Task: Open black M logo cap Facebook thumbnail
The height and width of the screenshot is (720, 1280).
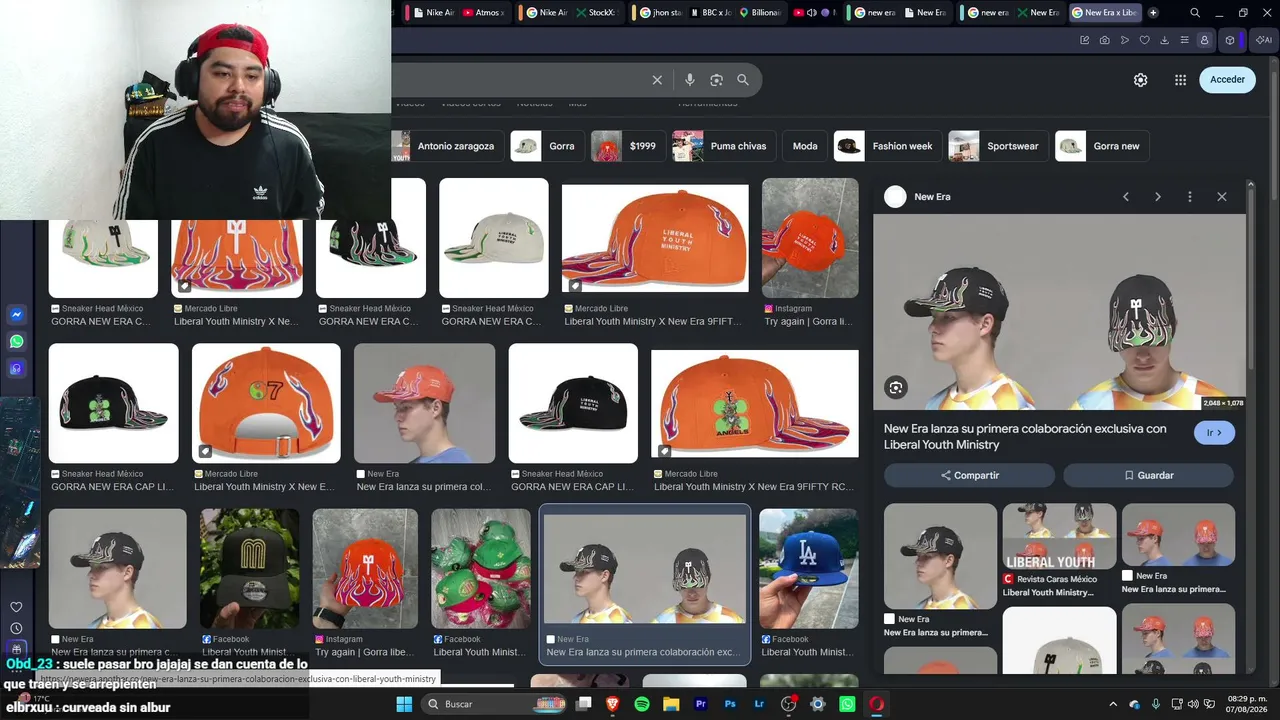Action: [250, 568]
